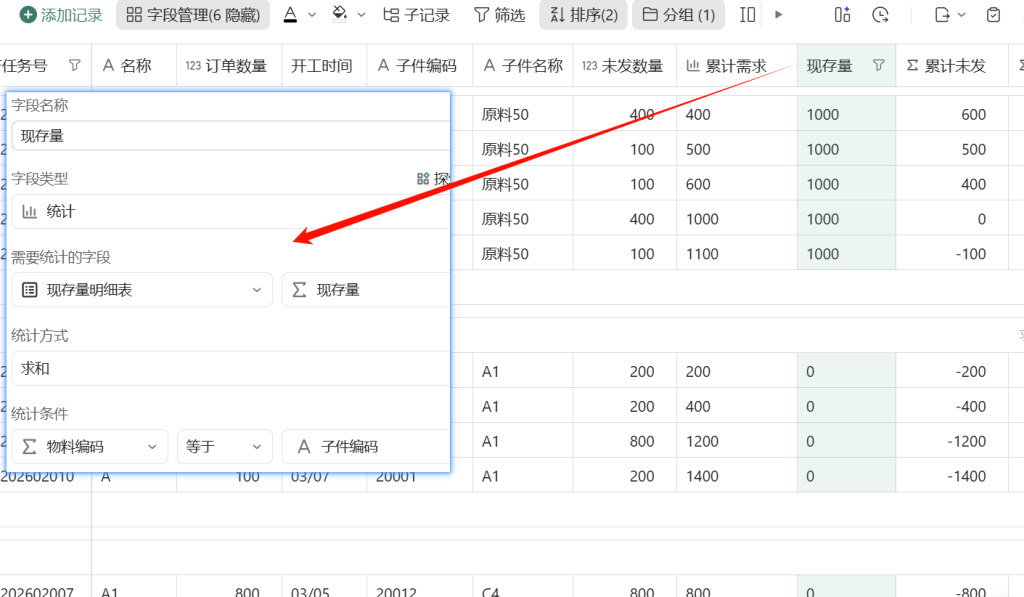The height and width of the screenshot is (597, 1024).
Task: Open 字段管理 (6 隐藏) field manager
Action: pyautogui.click(x=193, y=14)
